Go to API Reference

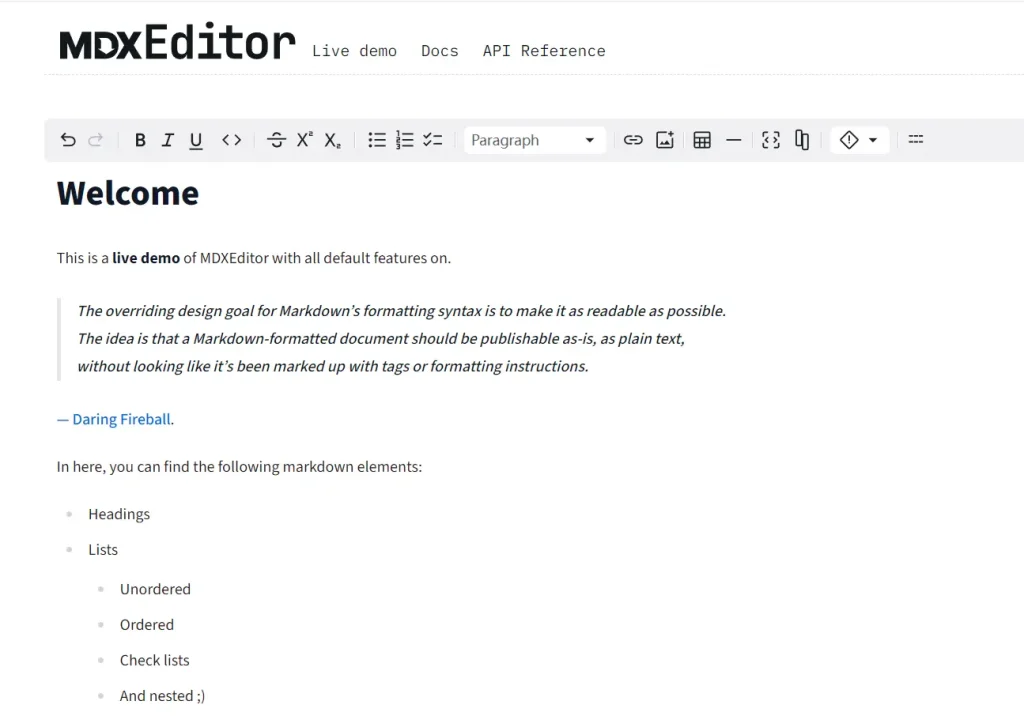tap(544, 50)
